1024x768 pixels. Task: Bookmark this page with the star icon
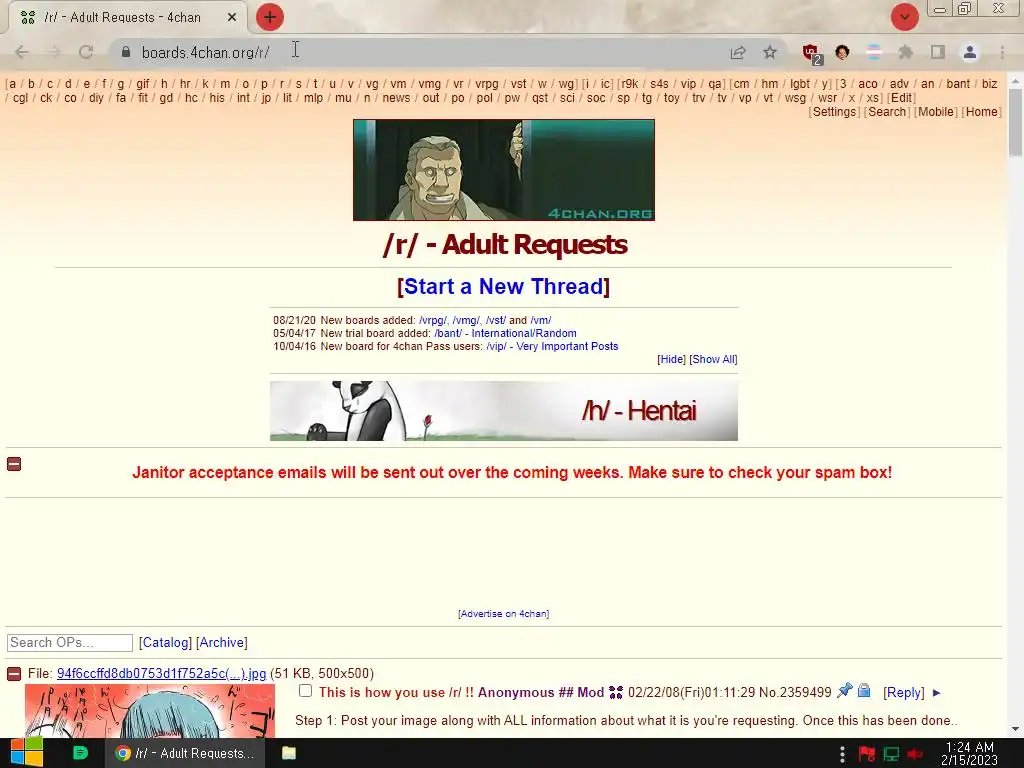(x=770, y=52)
